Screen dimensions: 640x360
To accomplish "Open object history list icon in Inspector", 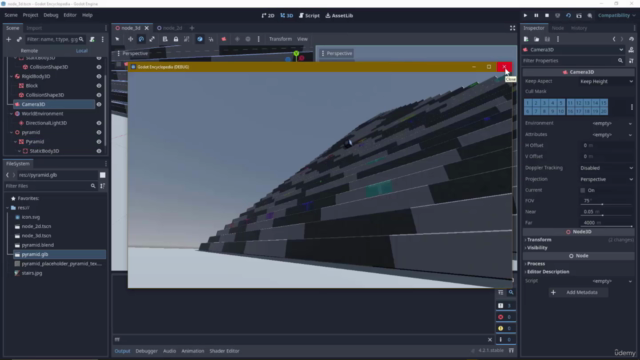I will 631,39.
